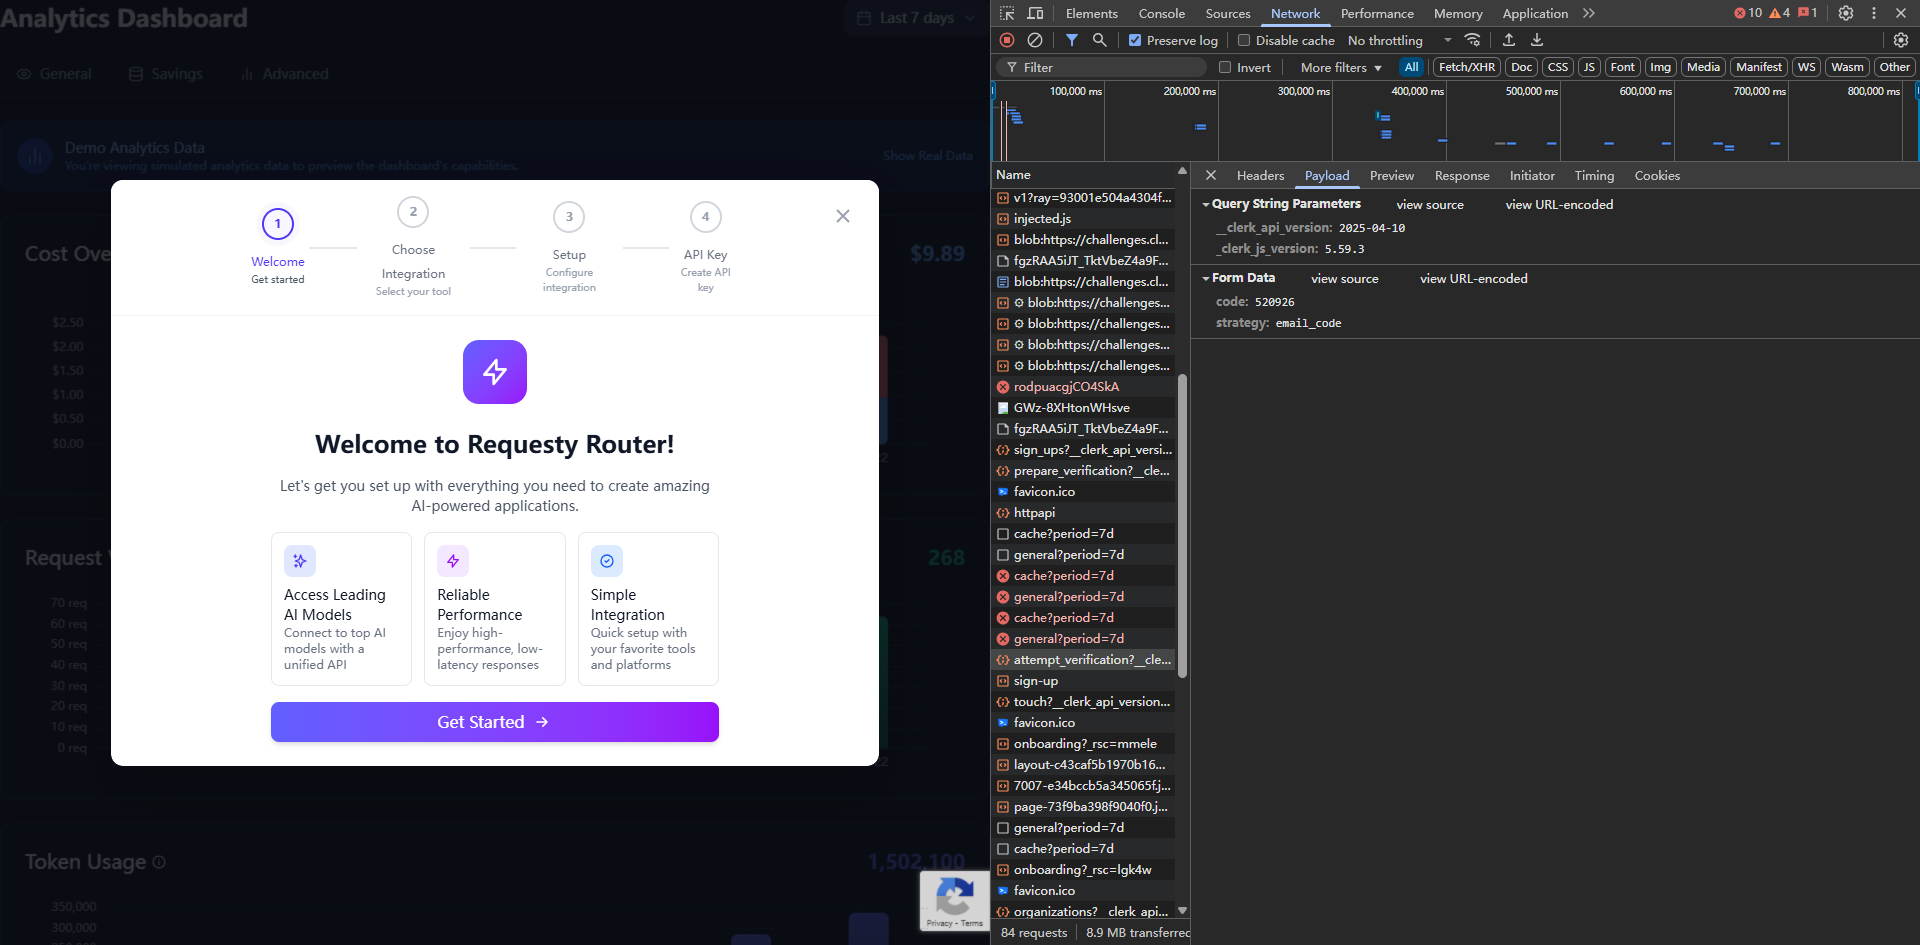
Task: Open the Savings dashboard tab
Action: pyautogui.click(x=166, y=74)
